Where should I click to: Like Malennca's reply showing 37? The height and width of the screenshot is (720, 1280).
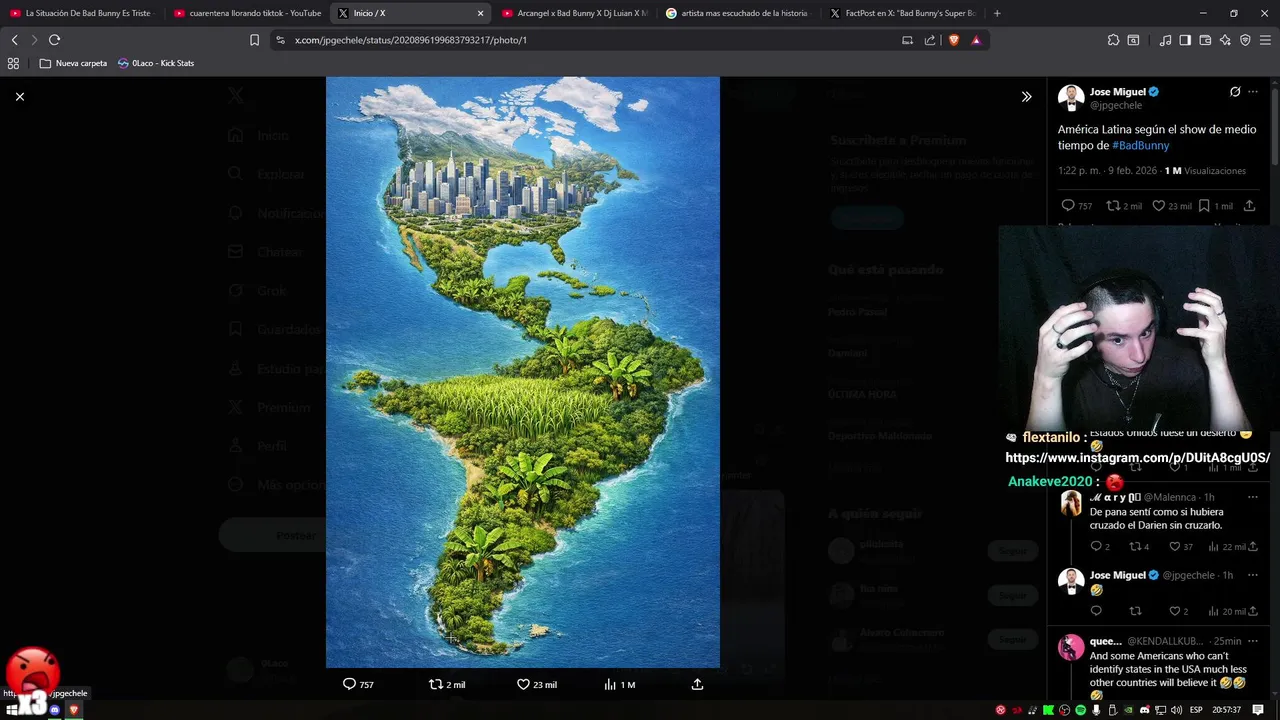[x=1176, y=547]
